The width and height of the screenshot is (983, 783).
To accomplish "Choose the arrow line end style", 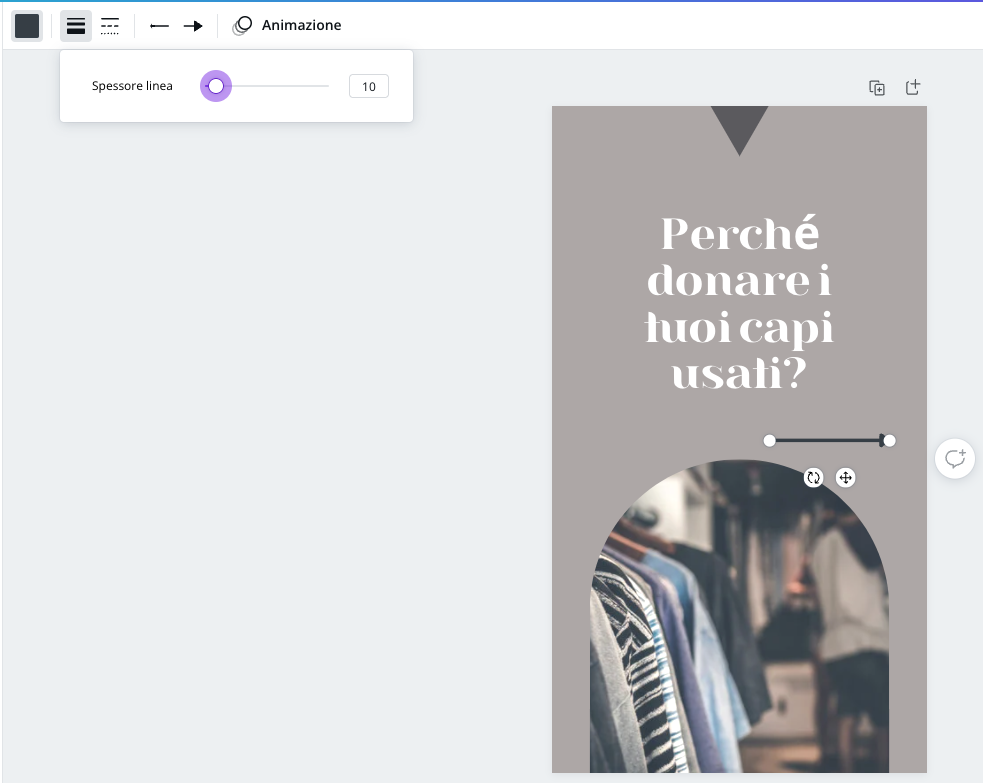I will [x=193, y=26].
